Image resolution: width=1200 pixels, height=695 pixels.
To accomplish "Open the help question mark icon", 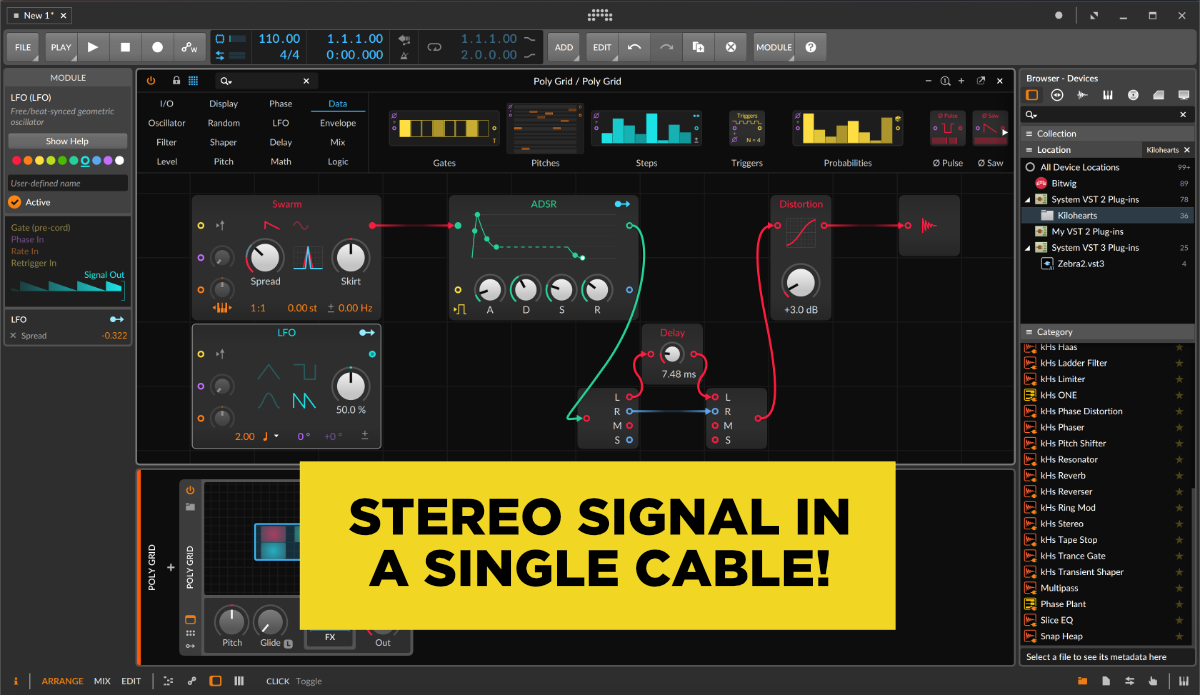I will click(x=810, y=47).
